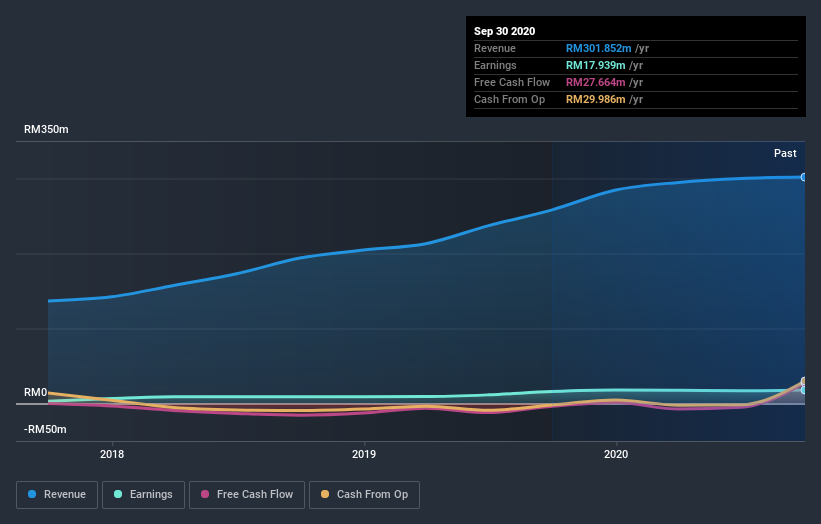Click the RM27.664m free cash flow value
The height and width of the screenshot is (524, 821).
(x=595, y=82)
